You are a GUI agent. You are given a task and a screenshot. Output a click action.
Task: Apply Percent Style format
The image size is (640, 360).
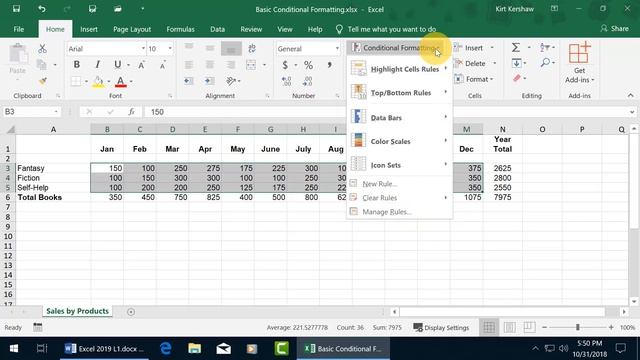tap(308, 65)
